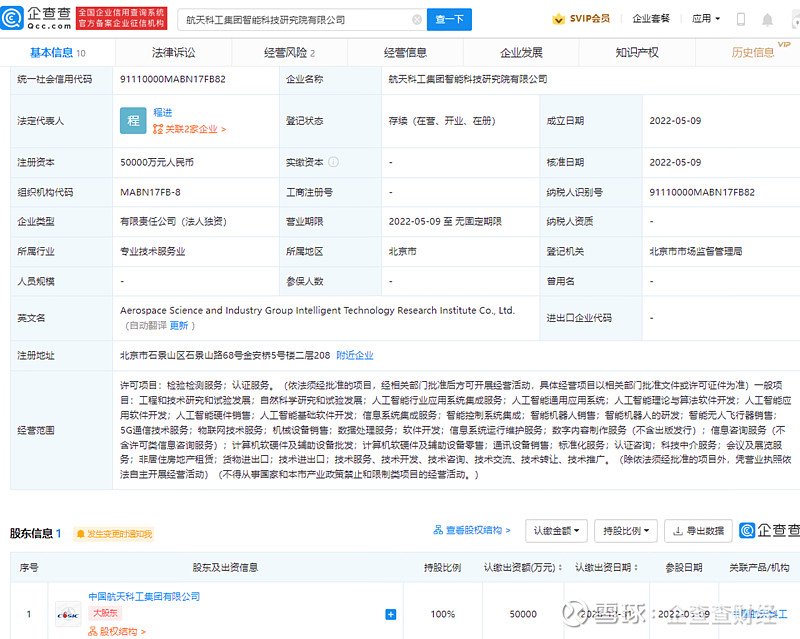Image resolution: width=800 pixels, height=639 pixels.
Task: Open the notifications bell icon
Action: 767,19
